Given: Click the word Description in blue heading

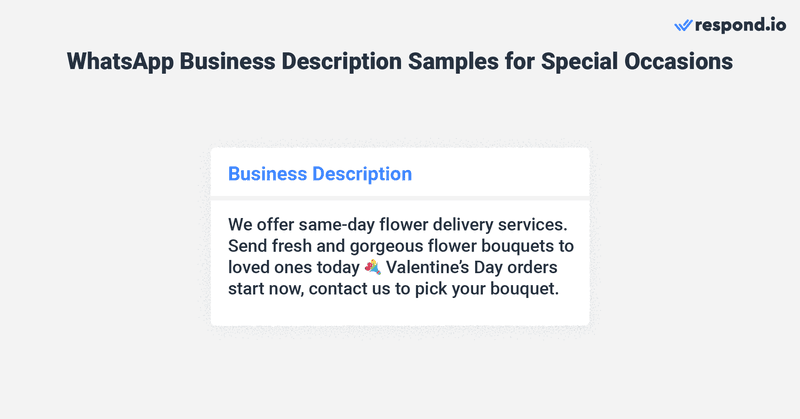Looking at the screenshot, I should [x=362, y=173].
